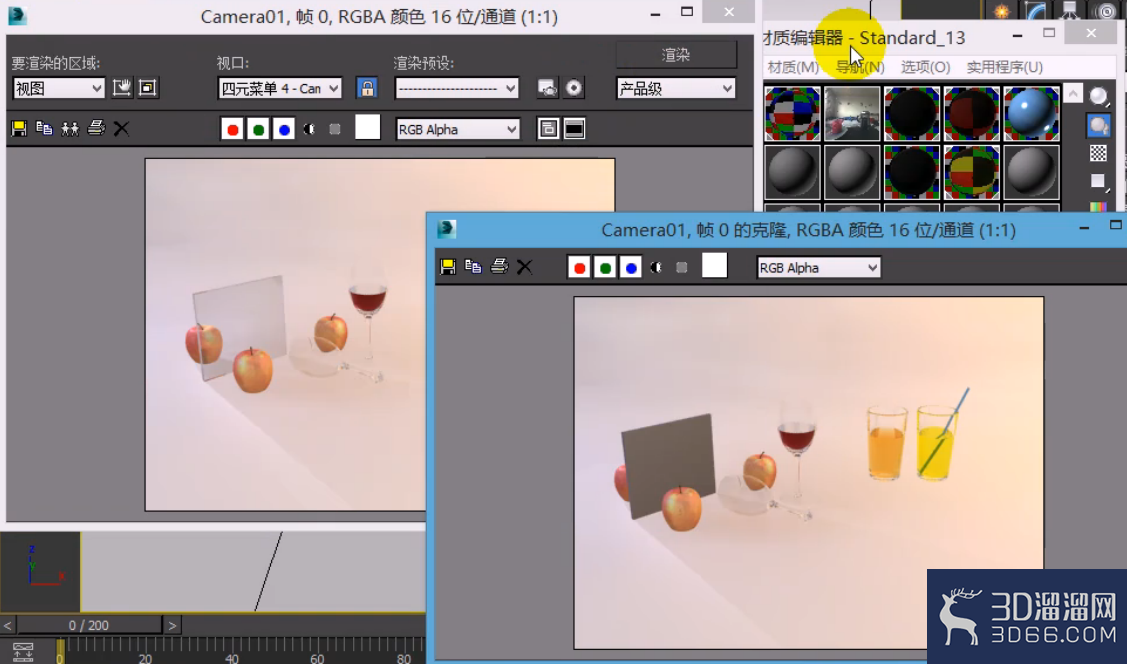The image size is (1127, 664).
Task: Toggle red channel in cloned window
Action: coord(579,268)
